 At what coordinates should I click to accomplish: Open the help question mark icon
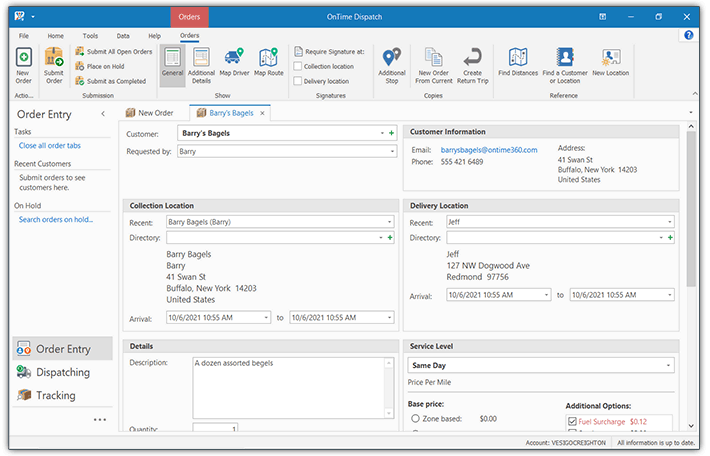[x=689, y=35]
